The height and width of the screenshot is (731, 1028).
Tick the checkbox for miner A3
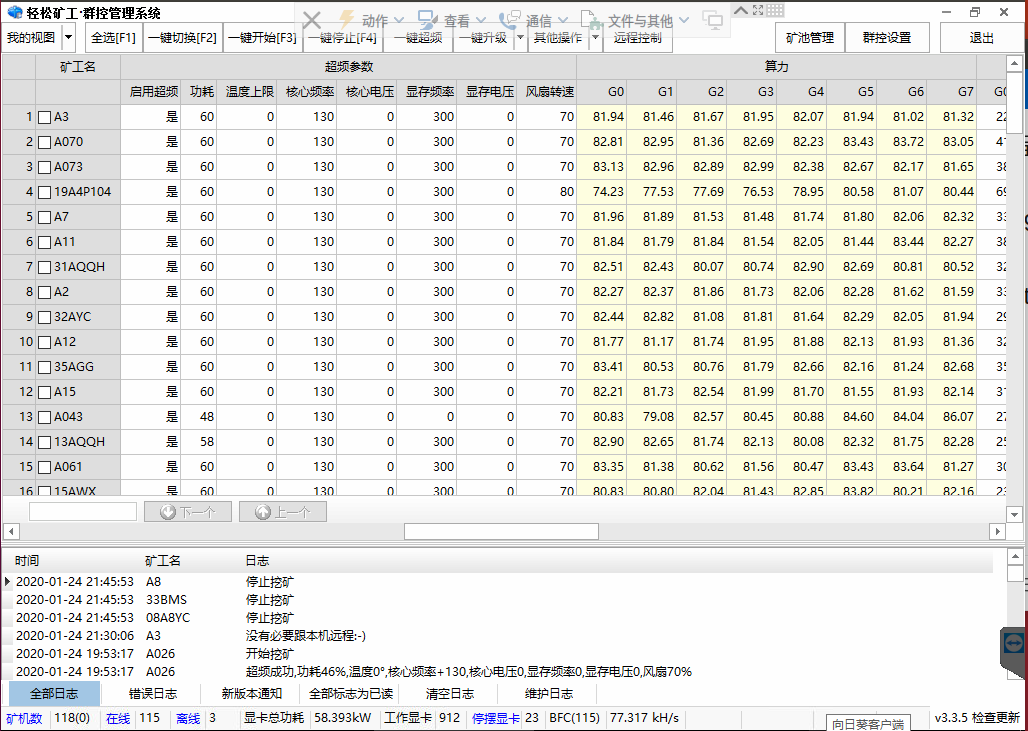44,117
